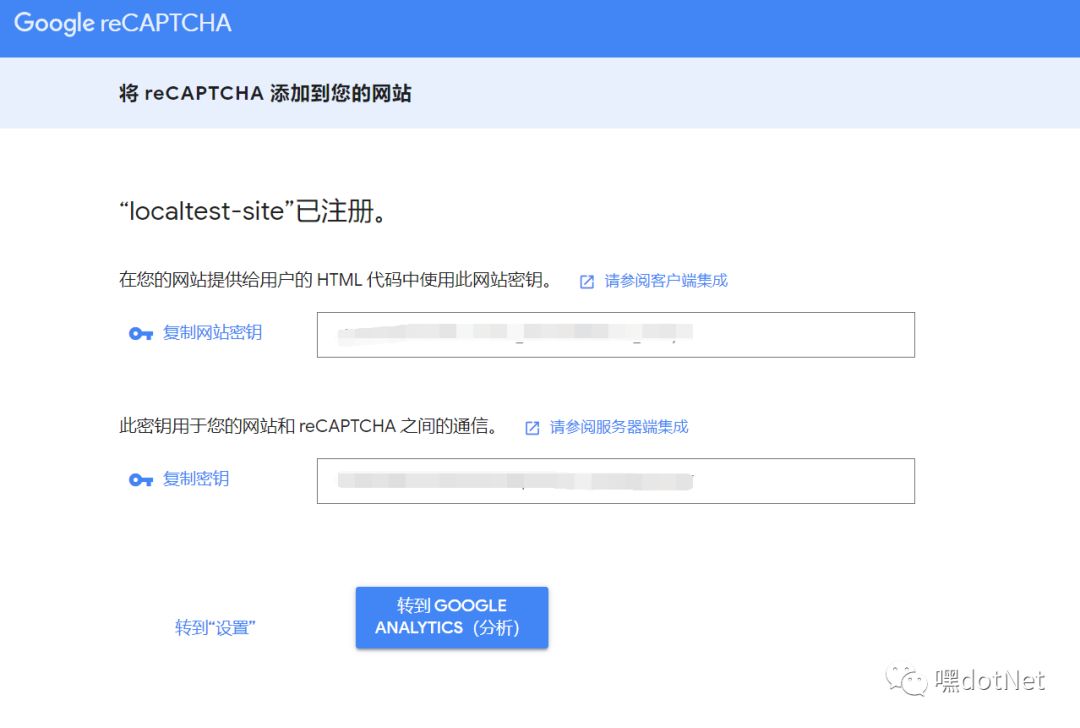Click the “localtest-site”已注册 heading
The image size is (1080, 728).
(253, 211)
